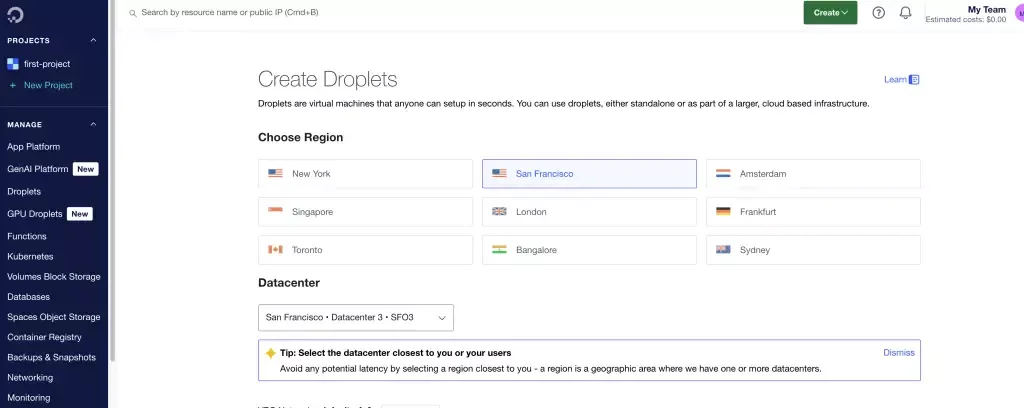This screenshot has height=408, width=1024.
Task: Go to Databases in sidebar
Action: click(29, 297)
